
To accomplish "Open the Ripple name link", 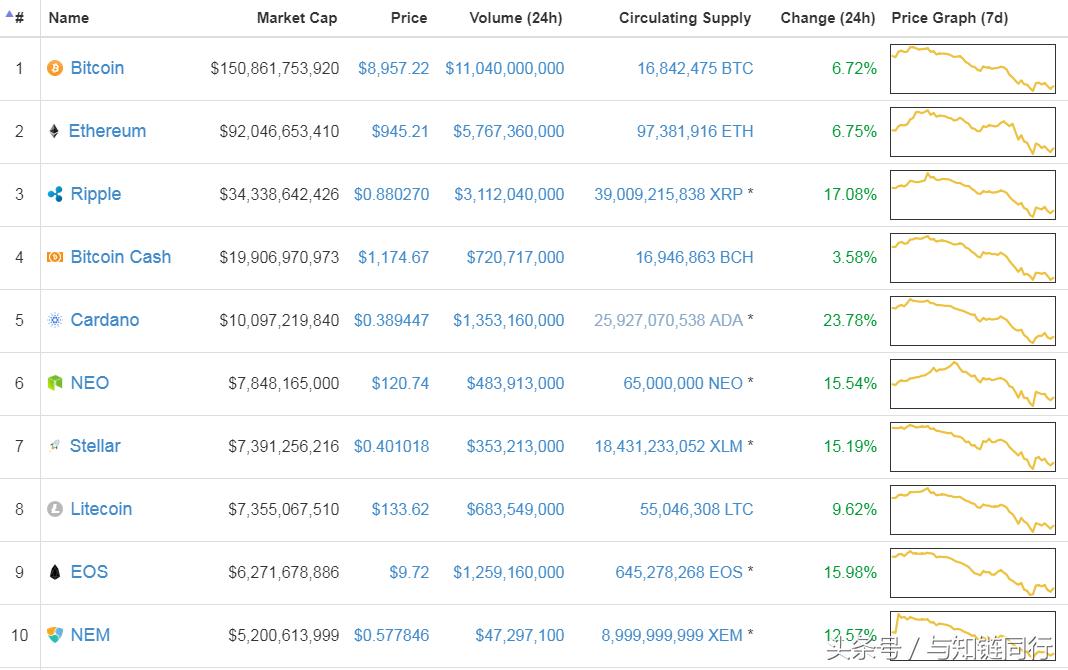I will [96, 194].
